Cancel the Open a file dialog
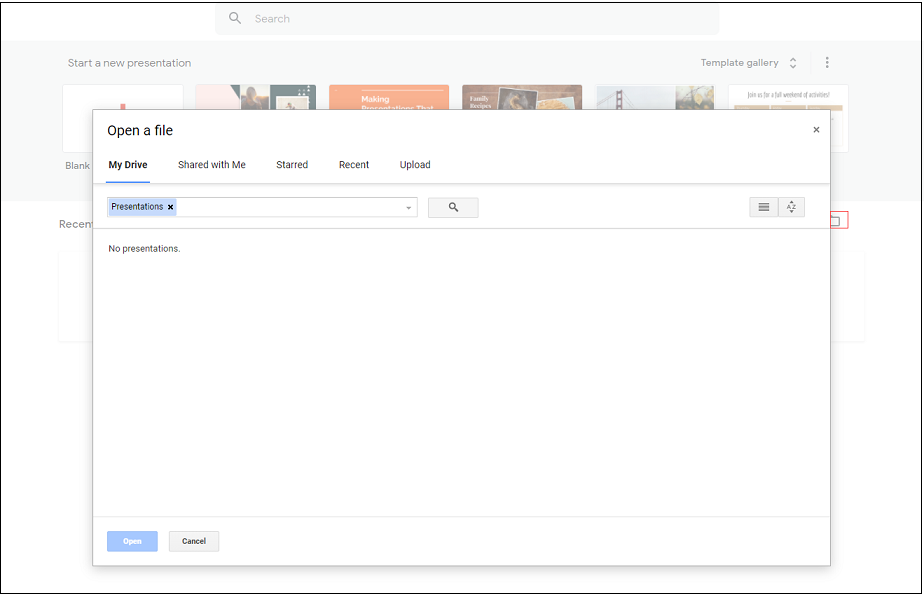Screen dimensions: 924x595 (193, 541)
